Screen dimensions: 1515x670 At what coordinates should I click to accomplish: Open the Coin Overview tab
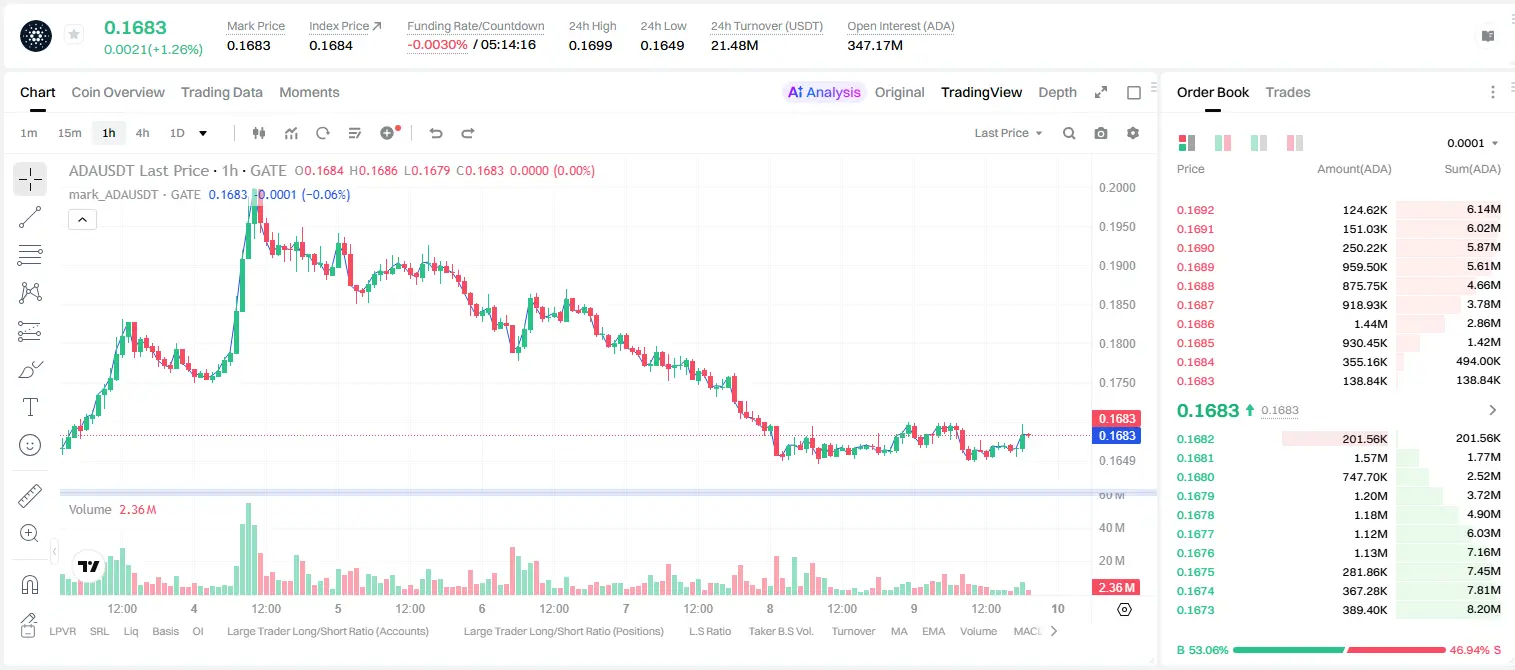[x=118, y=92]
